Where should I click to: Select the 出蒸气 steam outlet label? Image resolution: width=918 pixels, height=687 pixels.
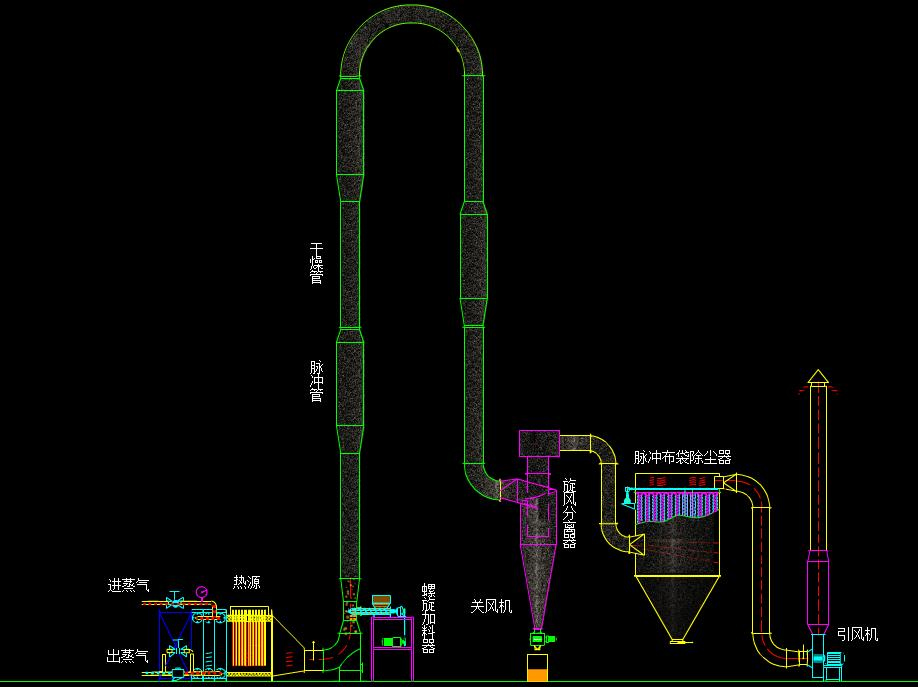128,656
